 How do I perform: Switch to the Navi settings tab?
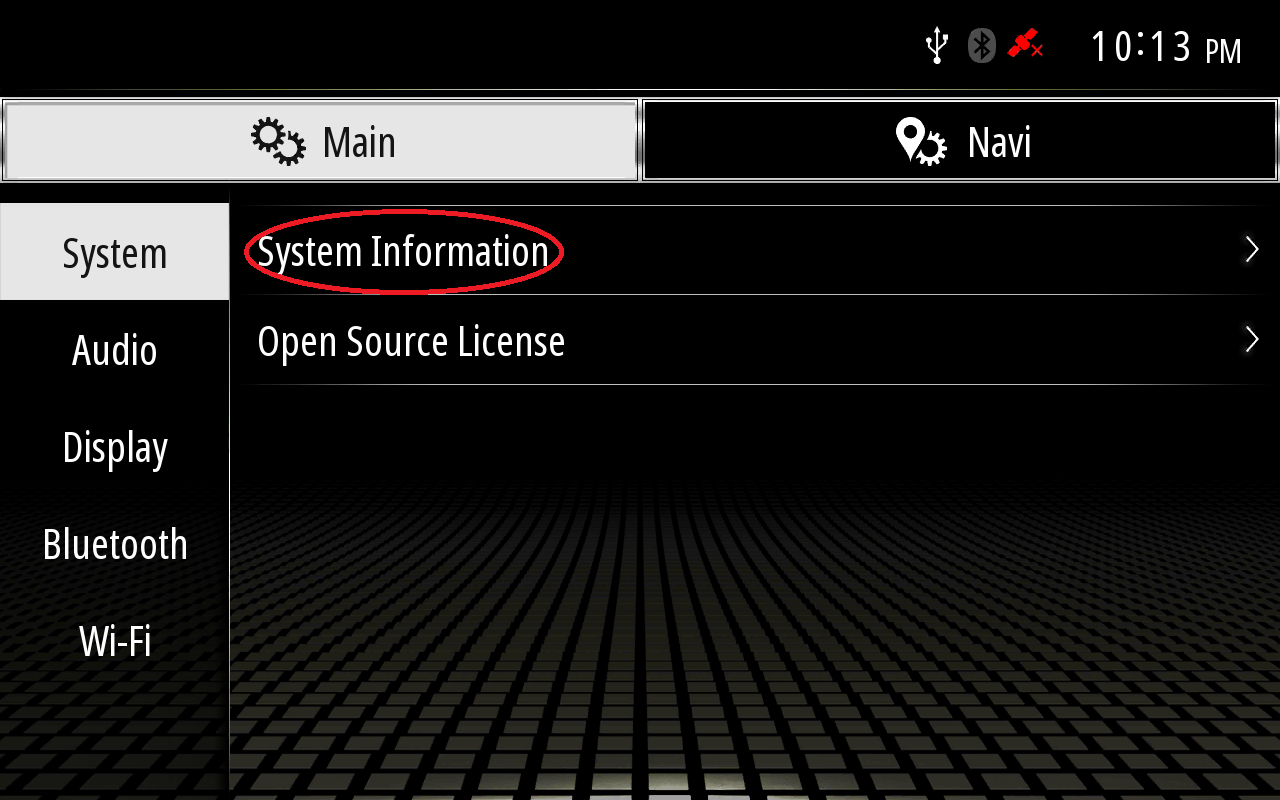[960, 141]
